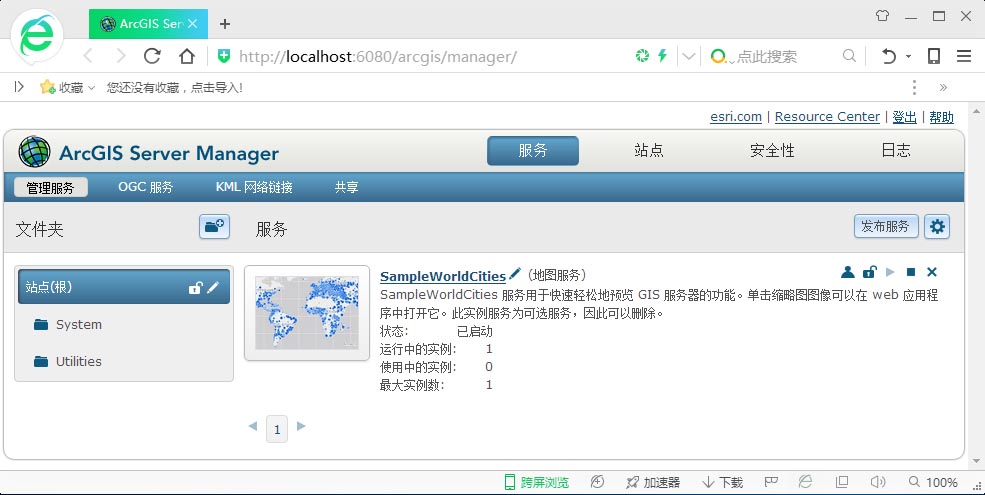Click the 登出 logout link
The width and height of the screenshot is (985, 495).
click(x=905, y=117)
